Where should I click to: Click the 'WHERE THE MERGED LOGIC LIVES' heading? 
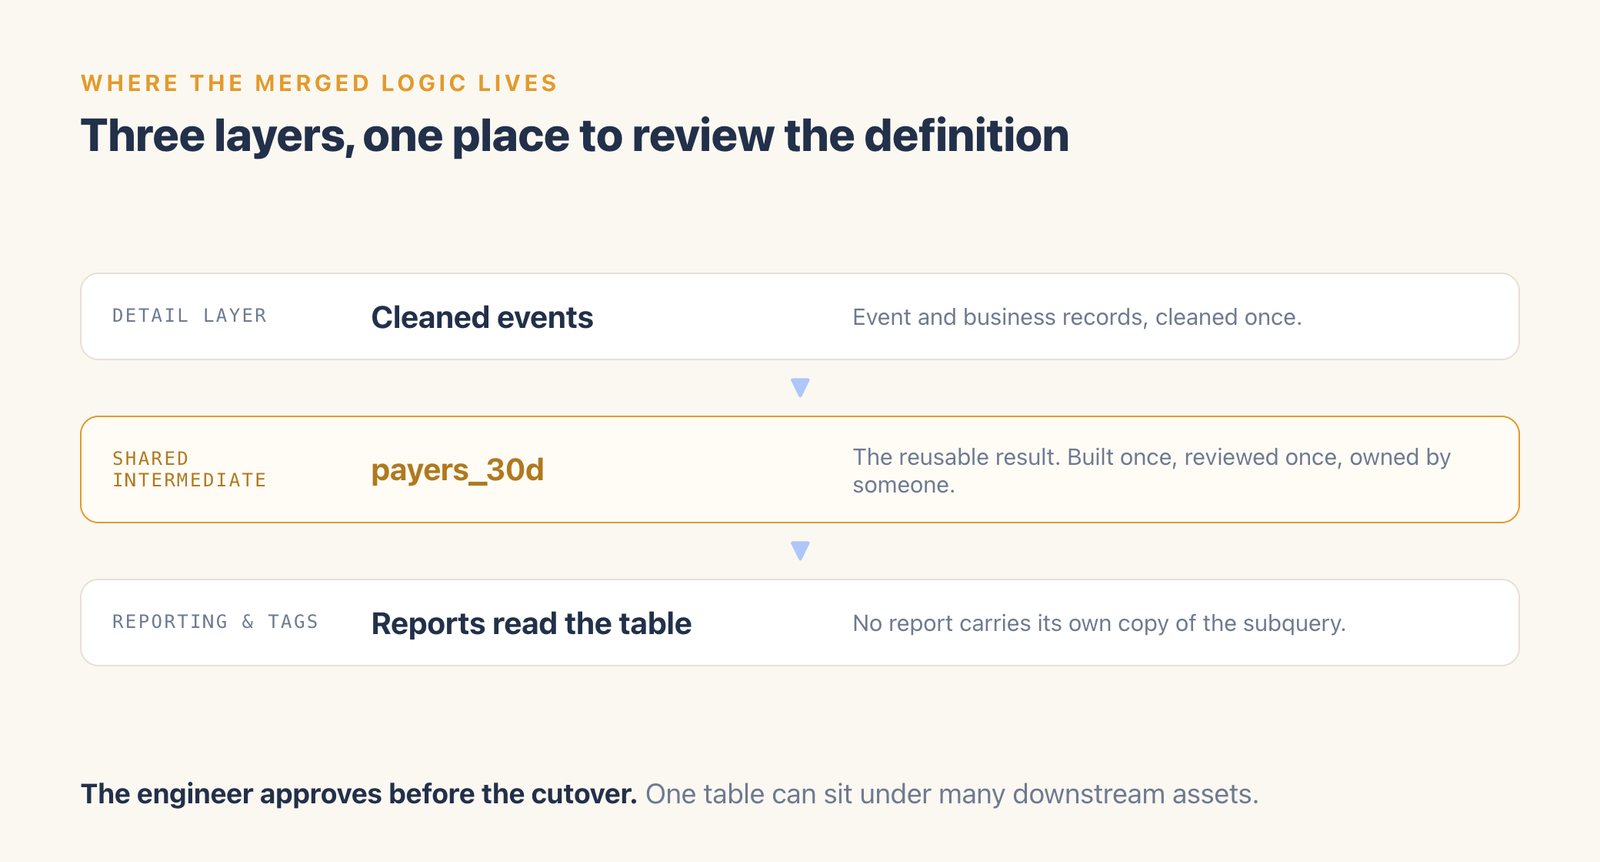click(319, 83)
